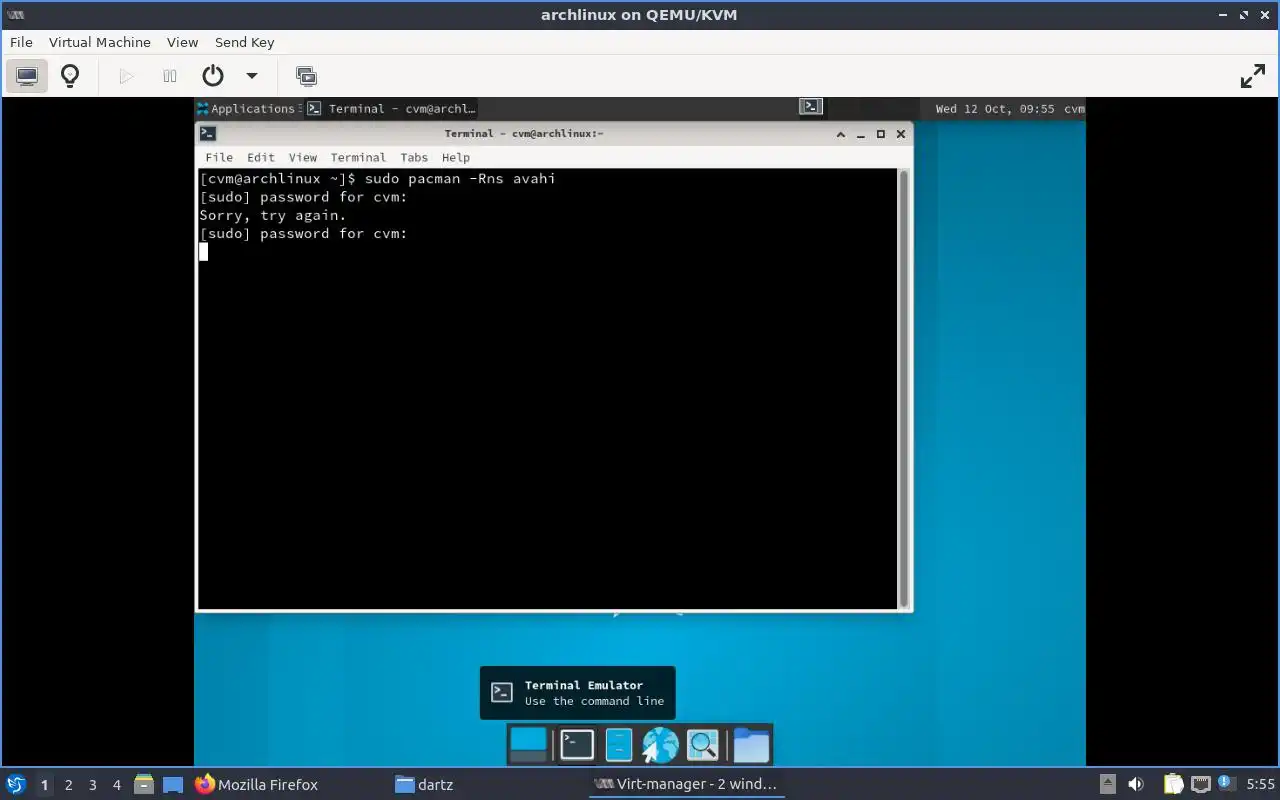This screenshot has height=800, width=1280.
Task: Select Virt-manager taskbar item
Action: pos(686,784)
